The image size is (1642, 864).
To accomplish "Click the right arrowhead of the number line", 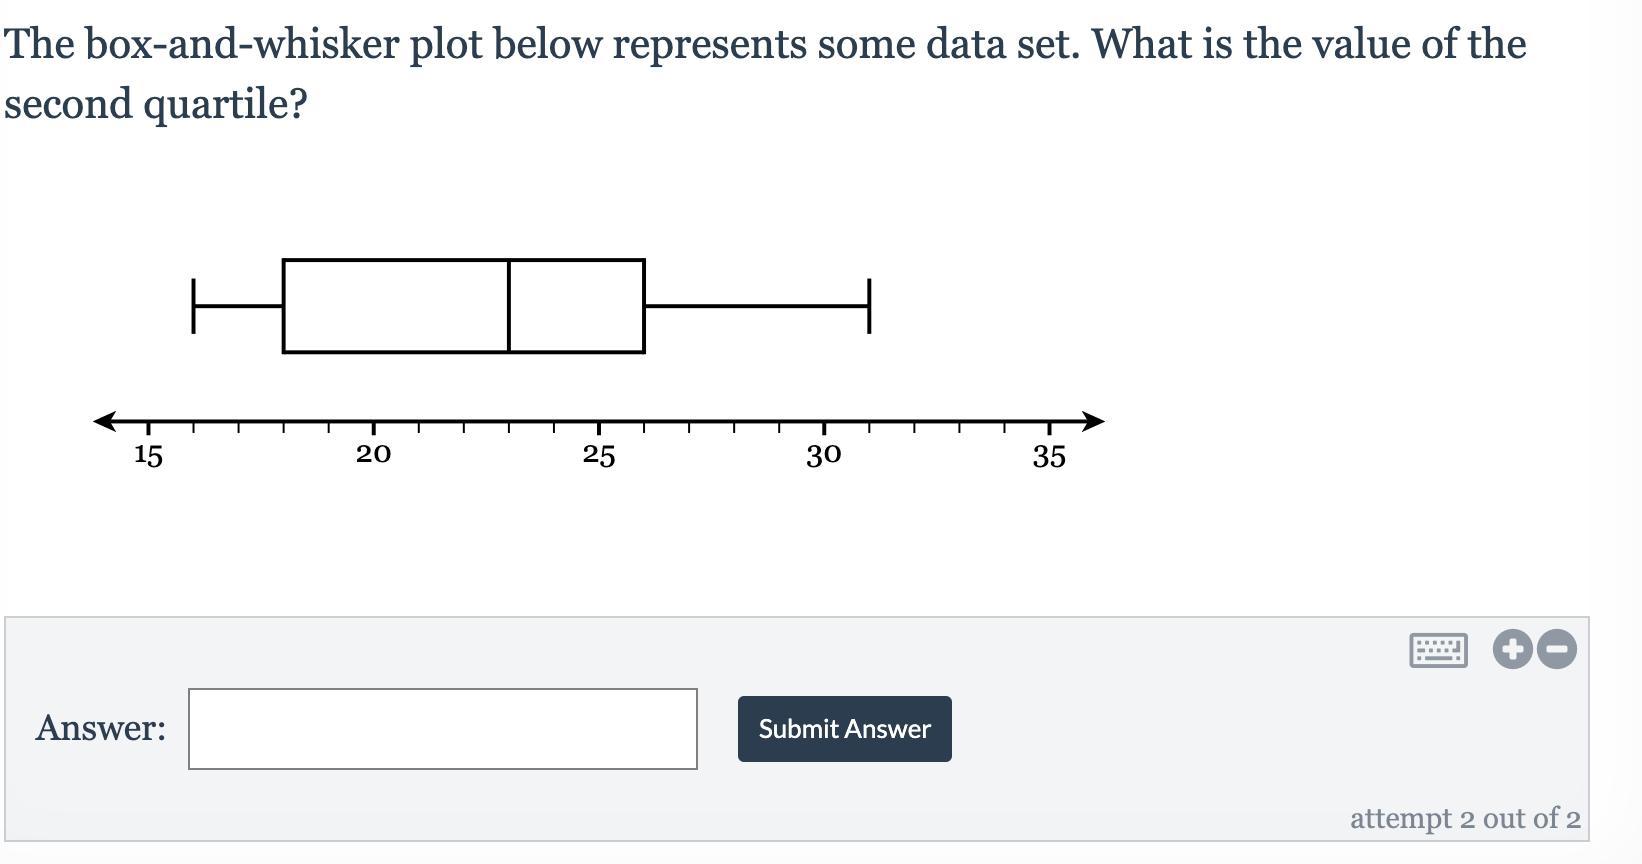I will [x=1094, y=421].
